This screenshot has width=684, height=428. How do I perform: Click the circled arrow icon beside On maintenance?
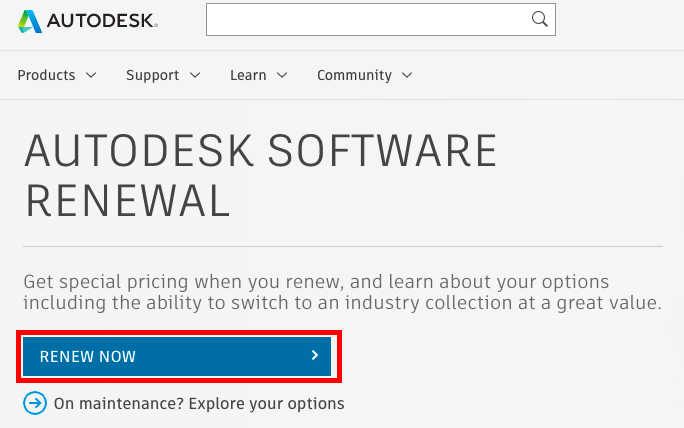pyautogui.click(x=34, y=403)
